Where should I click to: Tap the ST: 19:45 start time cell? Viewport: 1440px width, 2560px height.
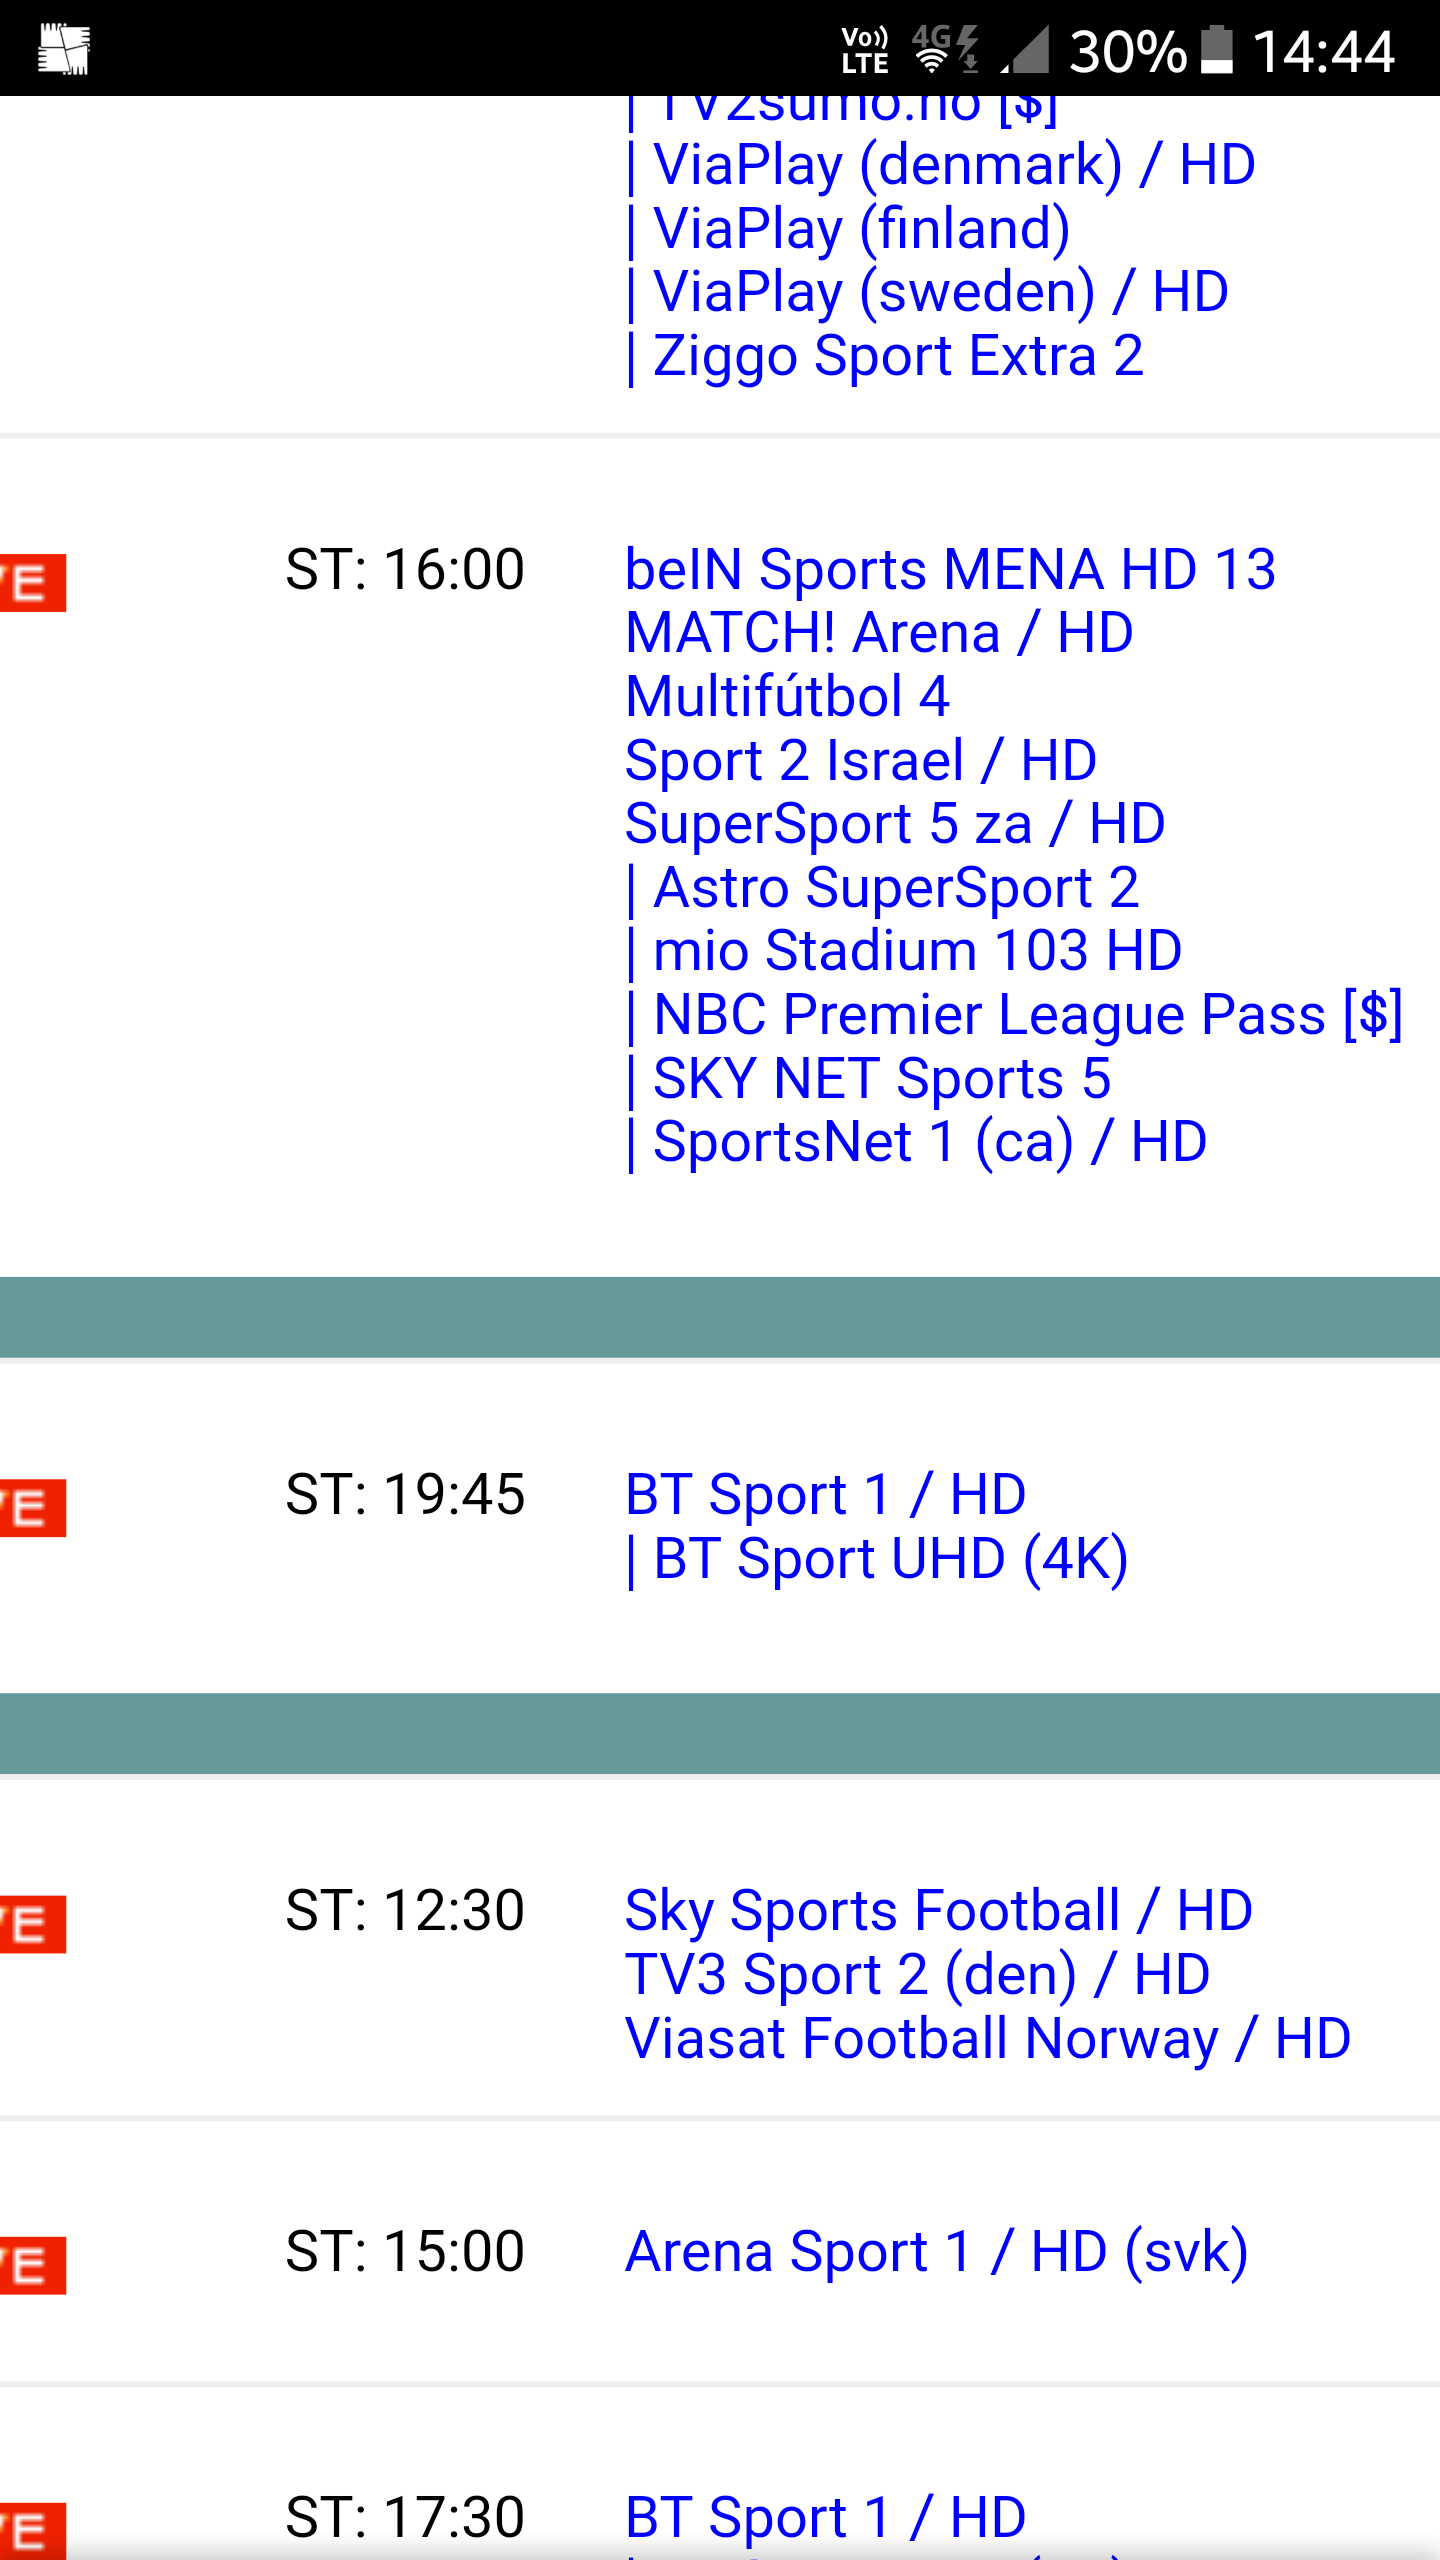[405, 1495]
